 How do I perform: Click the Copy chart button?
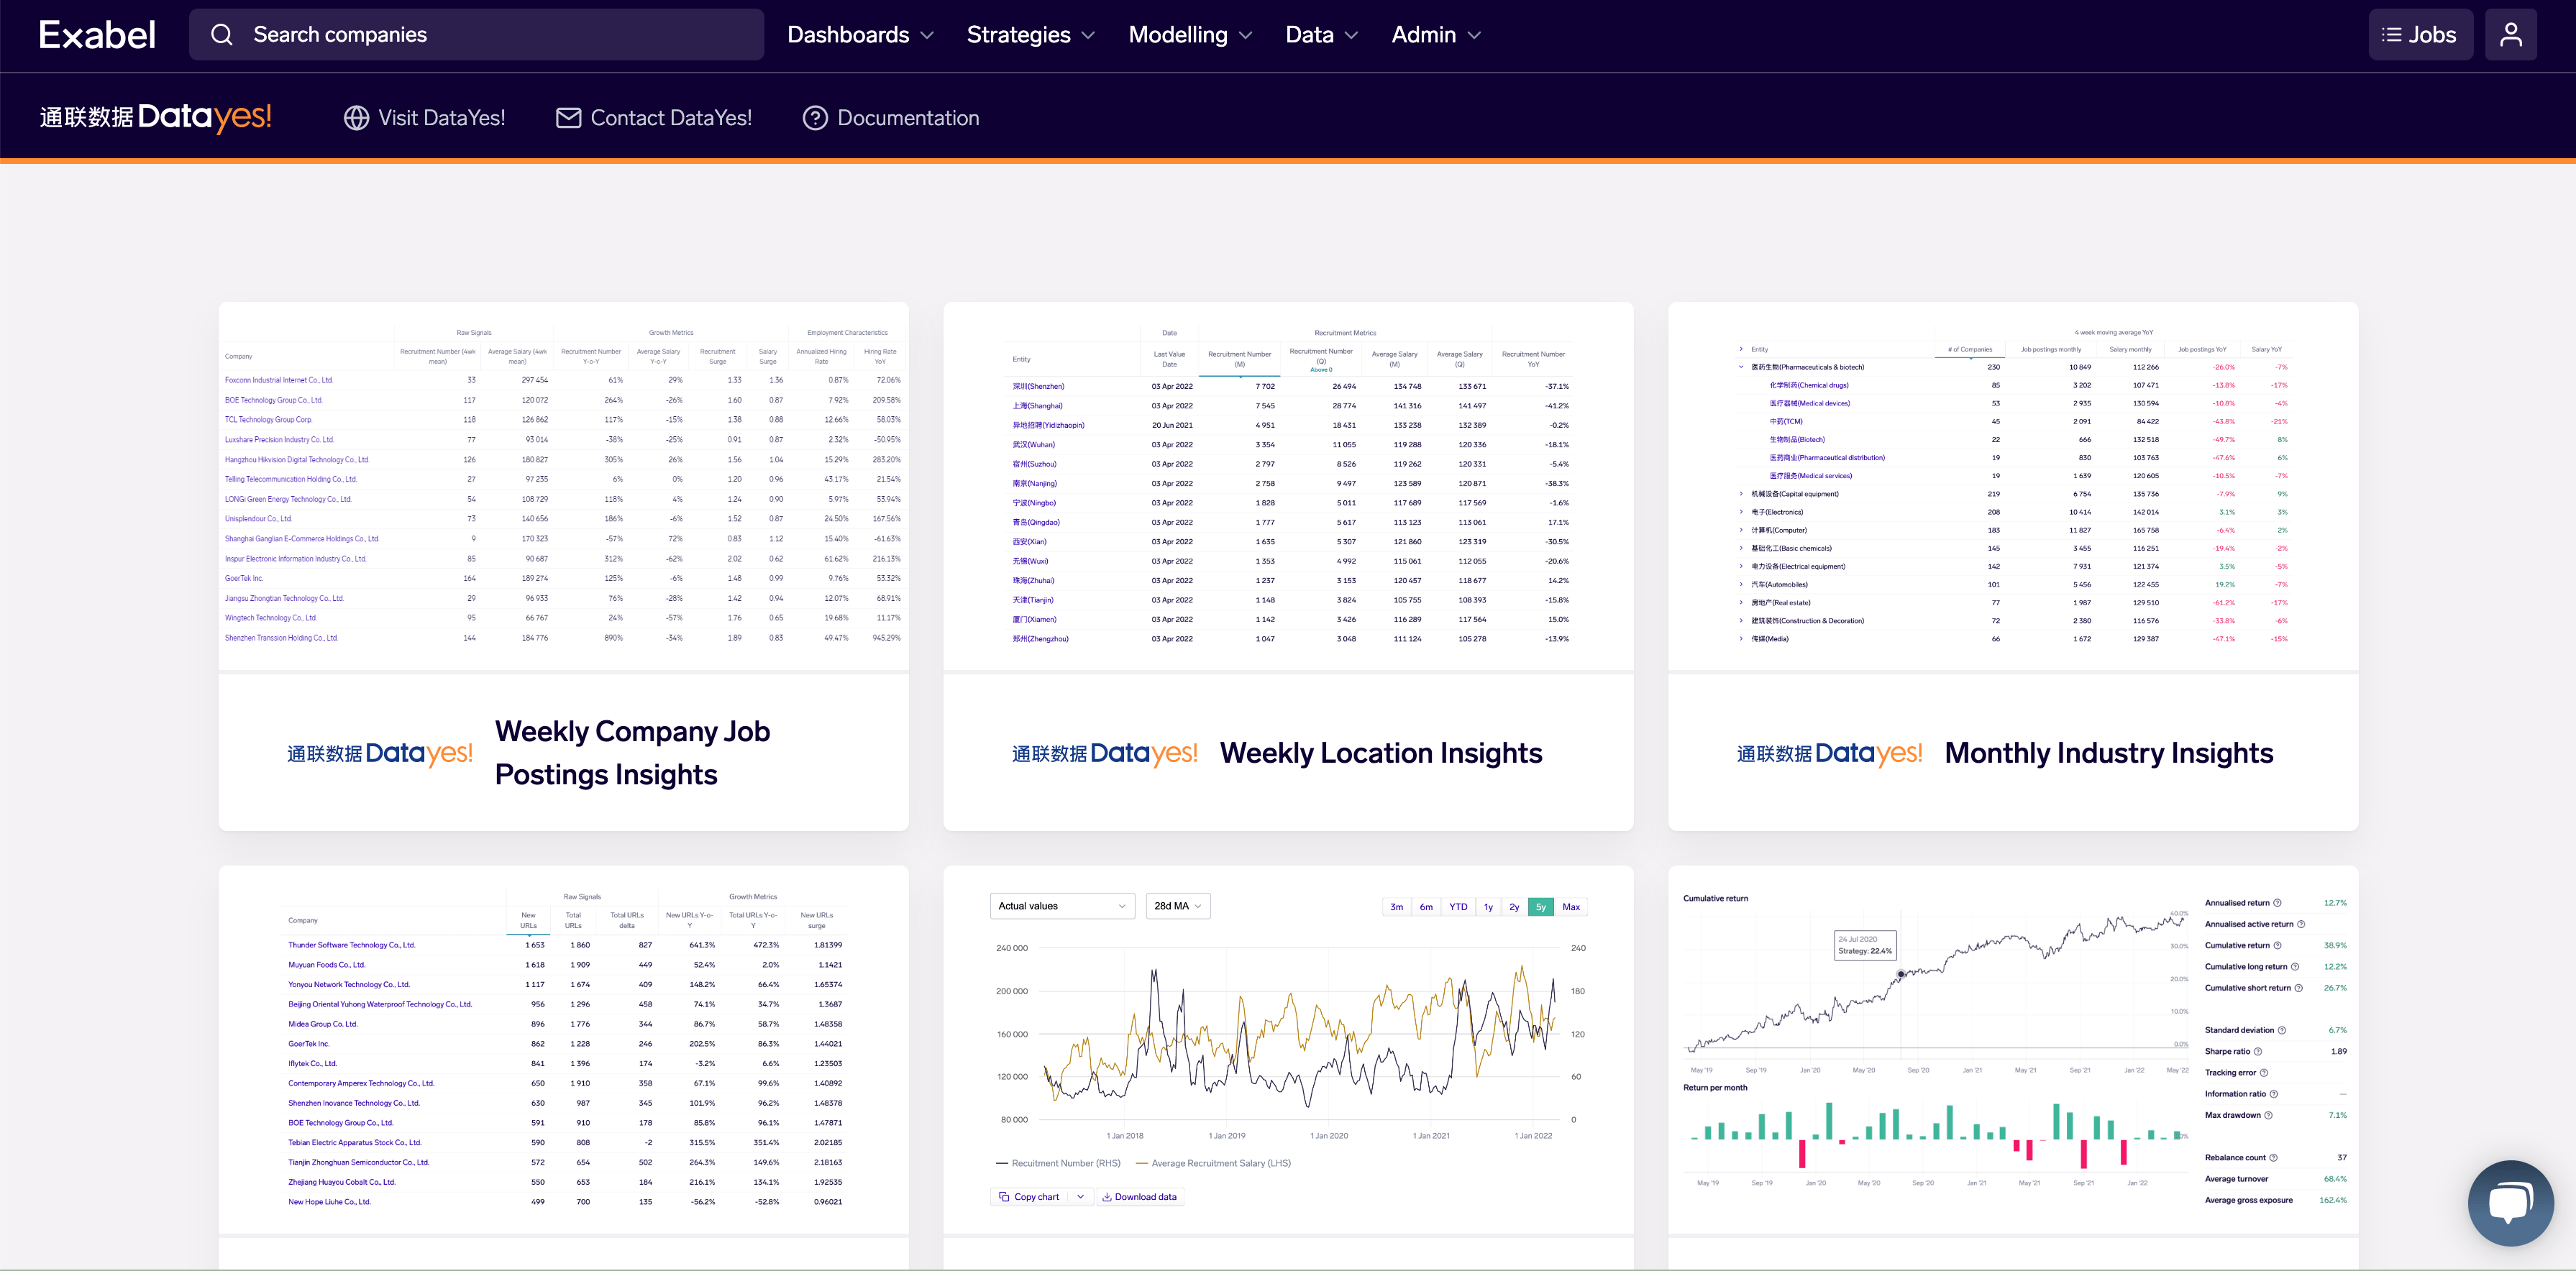point(1030,1197)
